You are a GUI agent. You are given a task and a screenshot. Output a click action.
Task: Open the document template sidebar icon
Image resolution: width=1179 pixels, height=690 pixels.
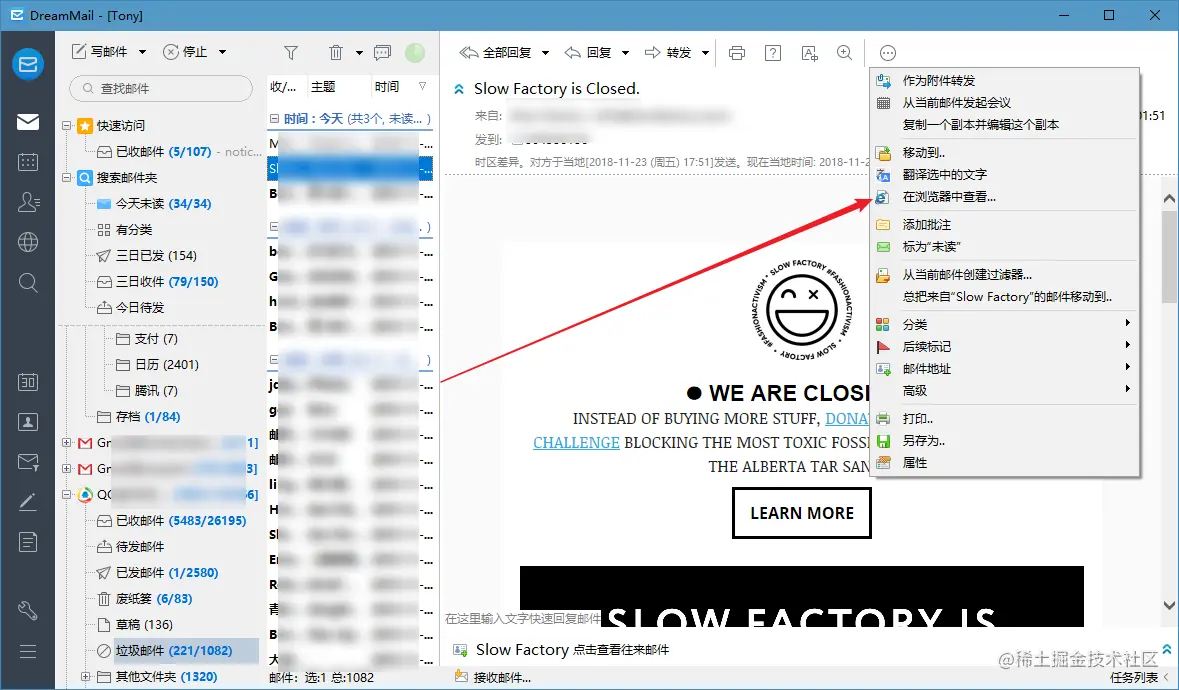[28, 542]
